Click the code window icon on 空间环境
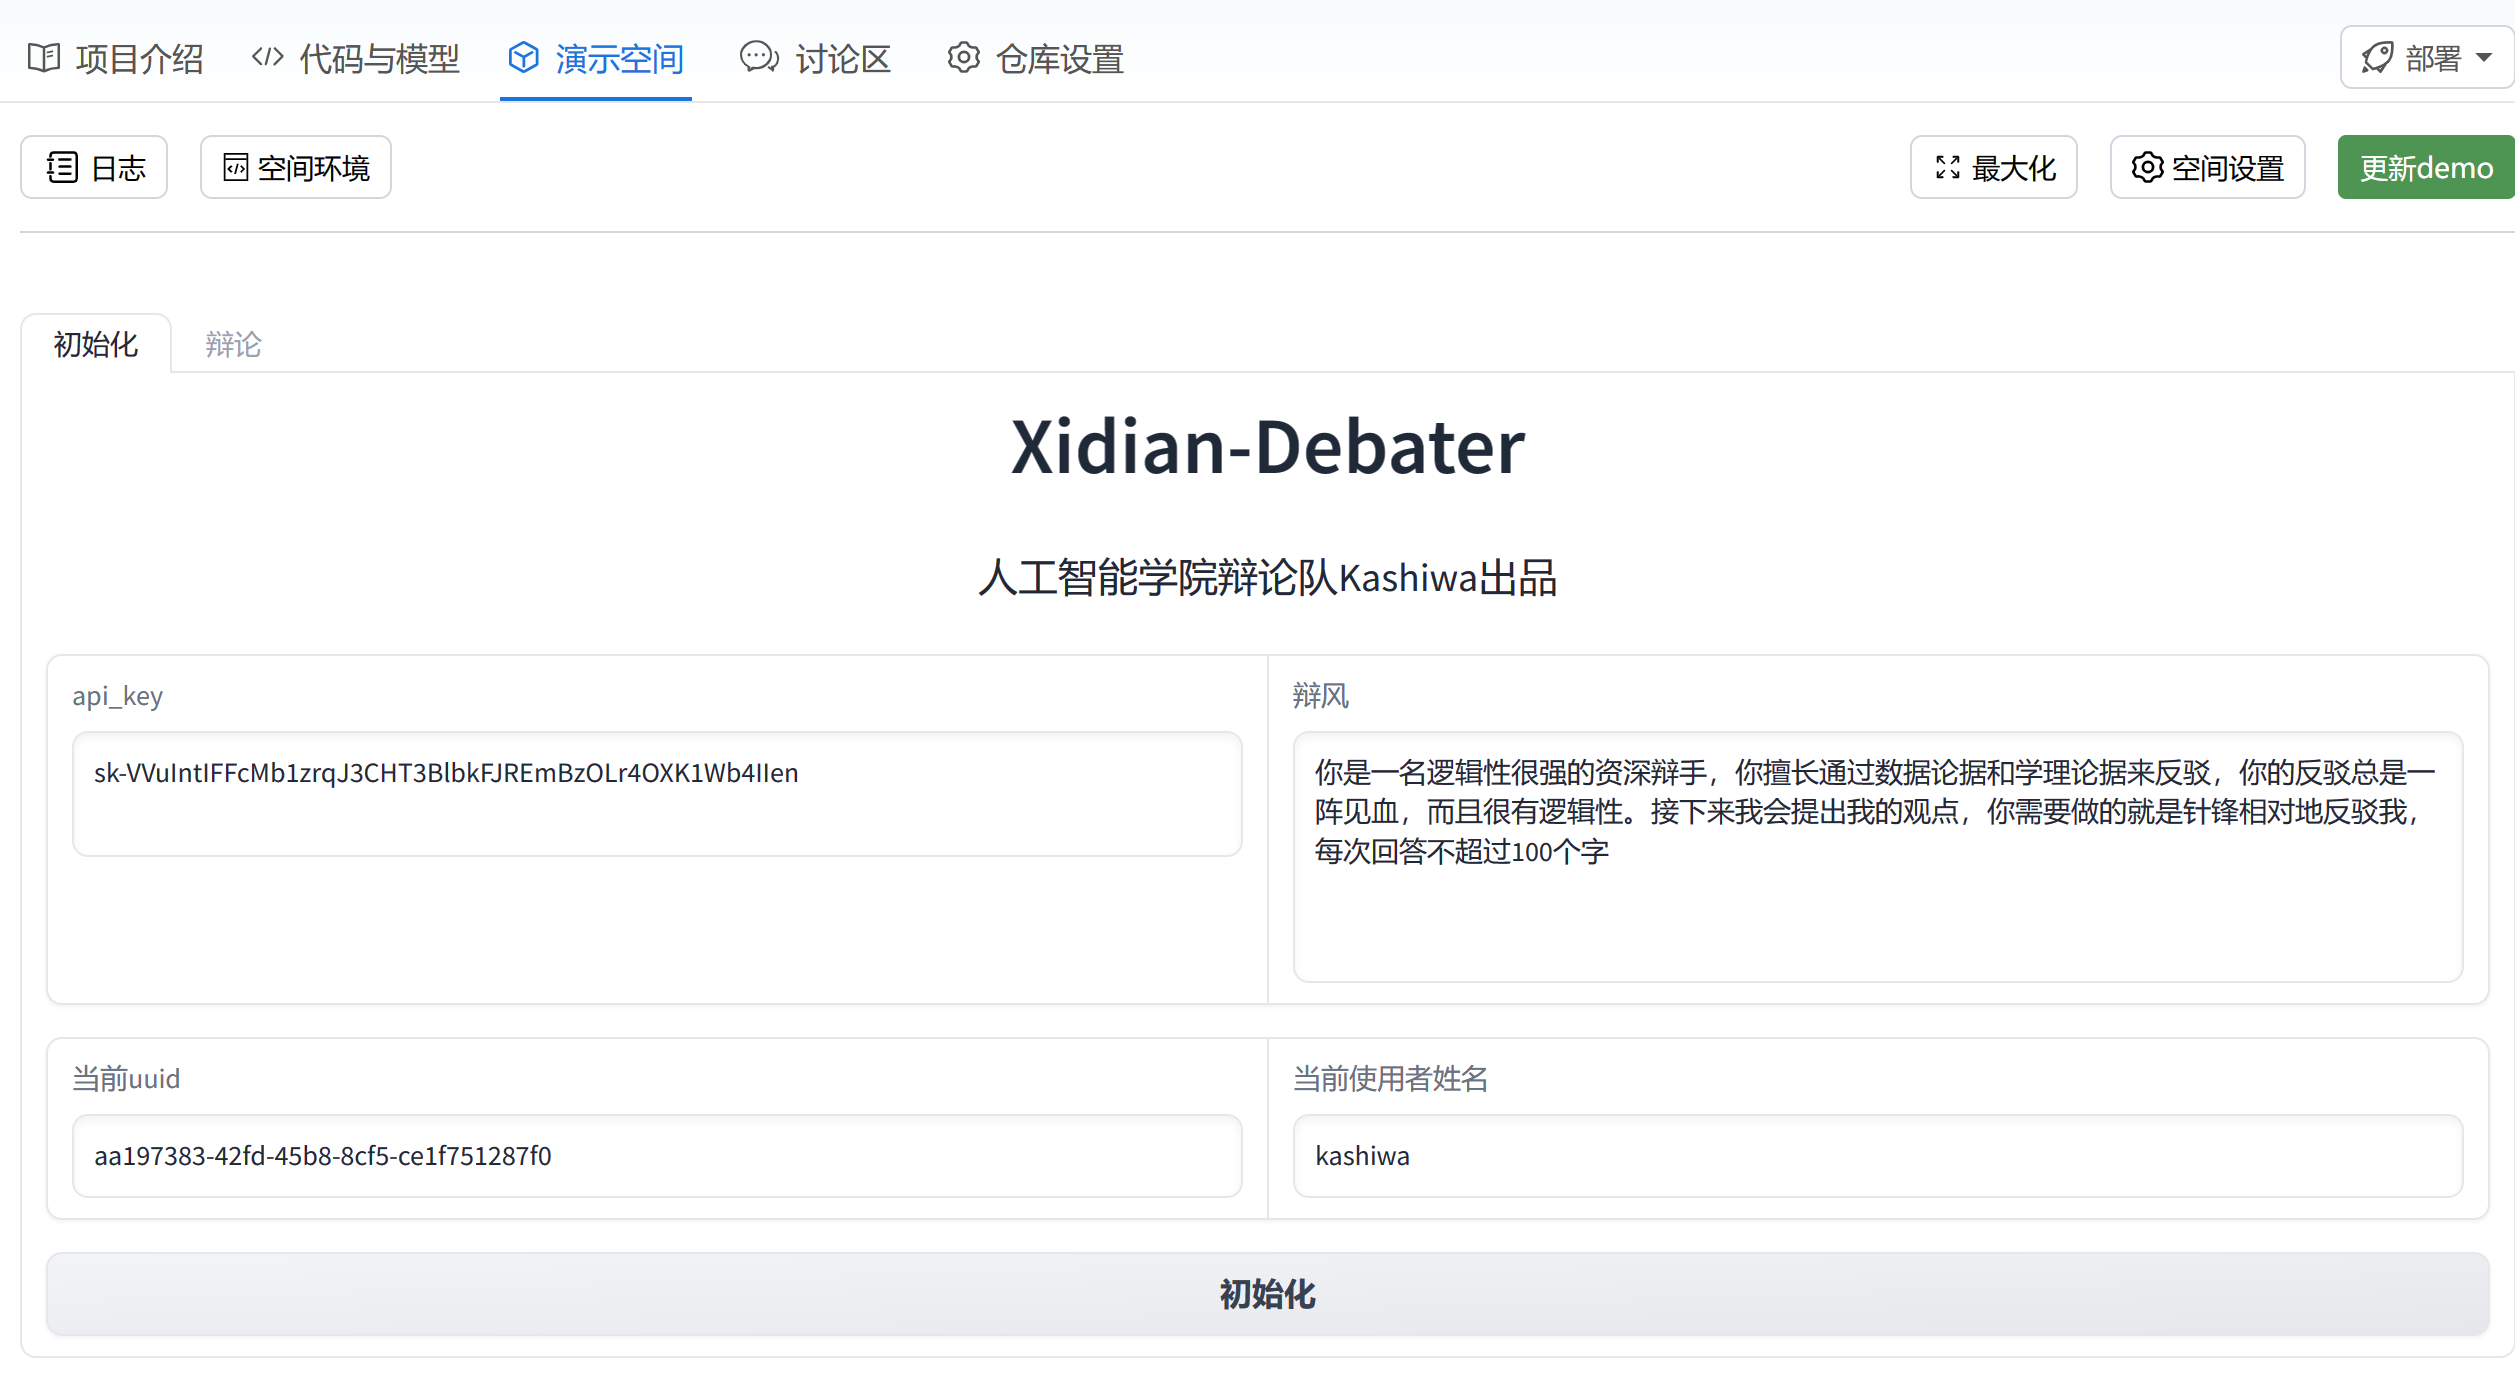 tap(235, 167)
